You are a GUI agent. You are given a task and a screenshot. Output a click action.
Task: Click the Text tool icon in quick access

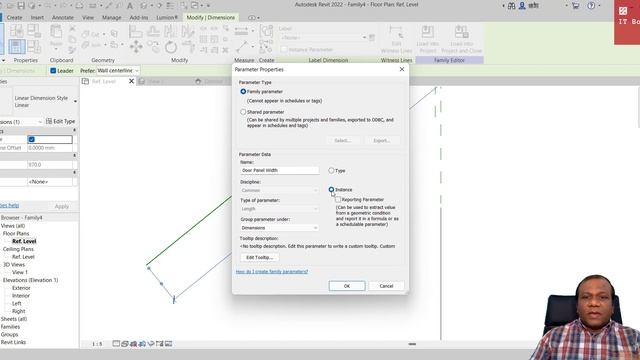pos(130,6)
